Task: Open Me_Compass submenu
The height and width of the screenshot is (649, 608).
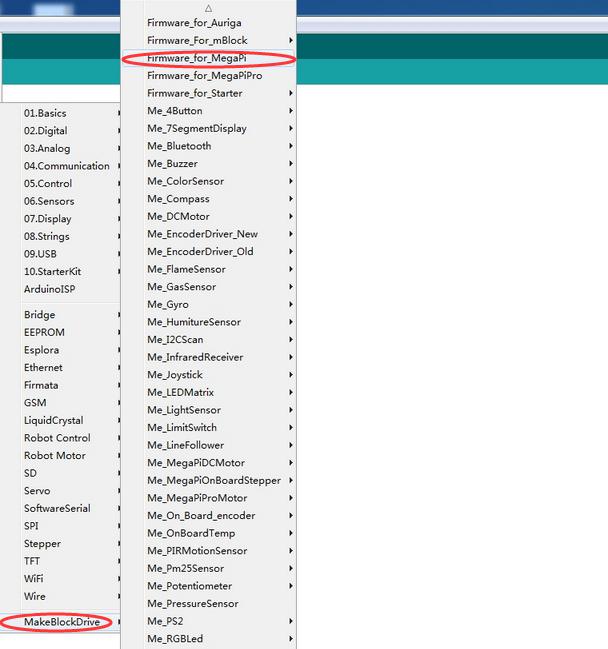Action: pos(209,199)
